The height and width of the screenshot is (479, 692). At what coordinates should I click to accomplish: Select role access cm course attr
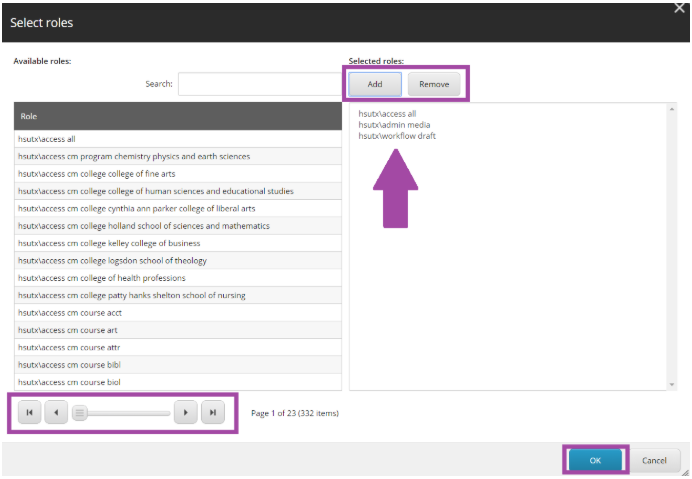tap(178, 347)
